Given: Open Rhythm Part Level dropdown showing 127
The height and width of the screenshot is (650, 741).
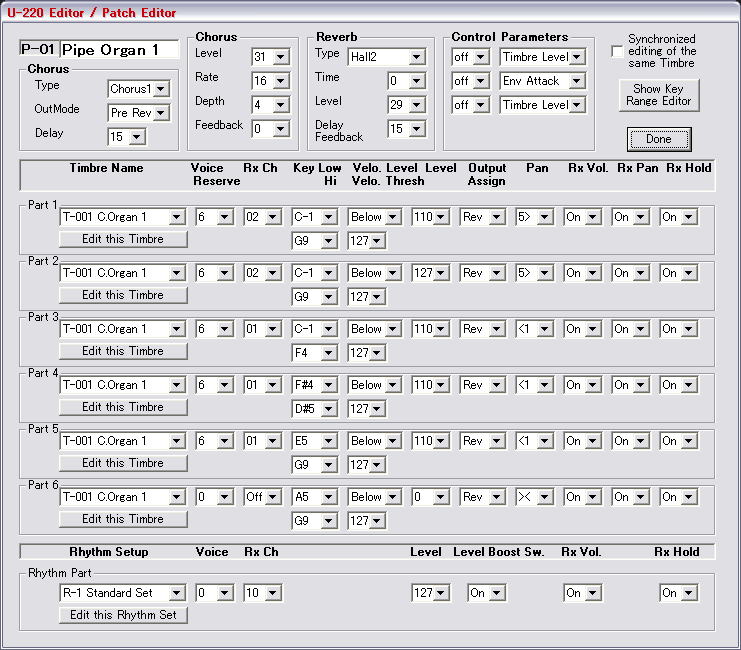Looking at the screenshot, I should click(x=431, y=593).
